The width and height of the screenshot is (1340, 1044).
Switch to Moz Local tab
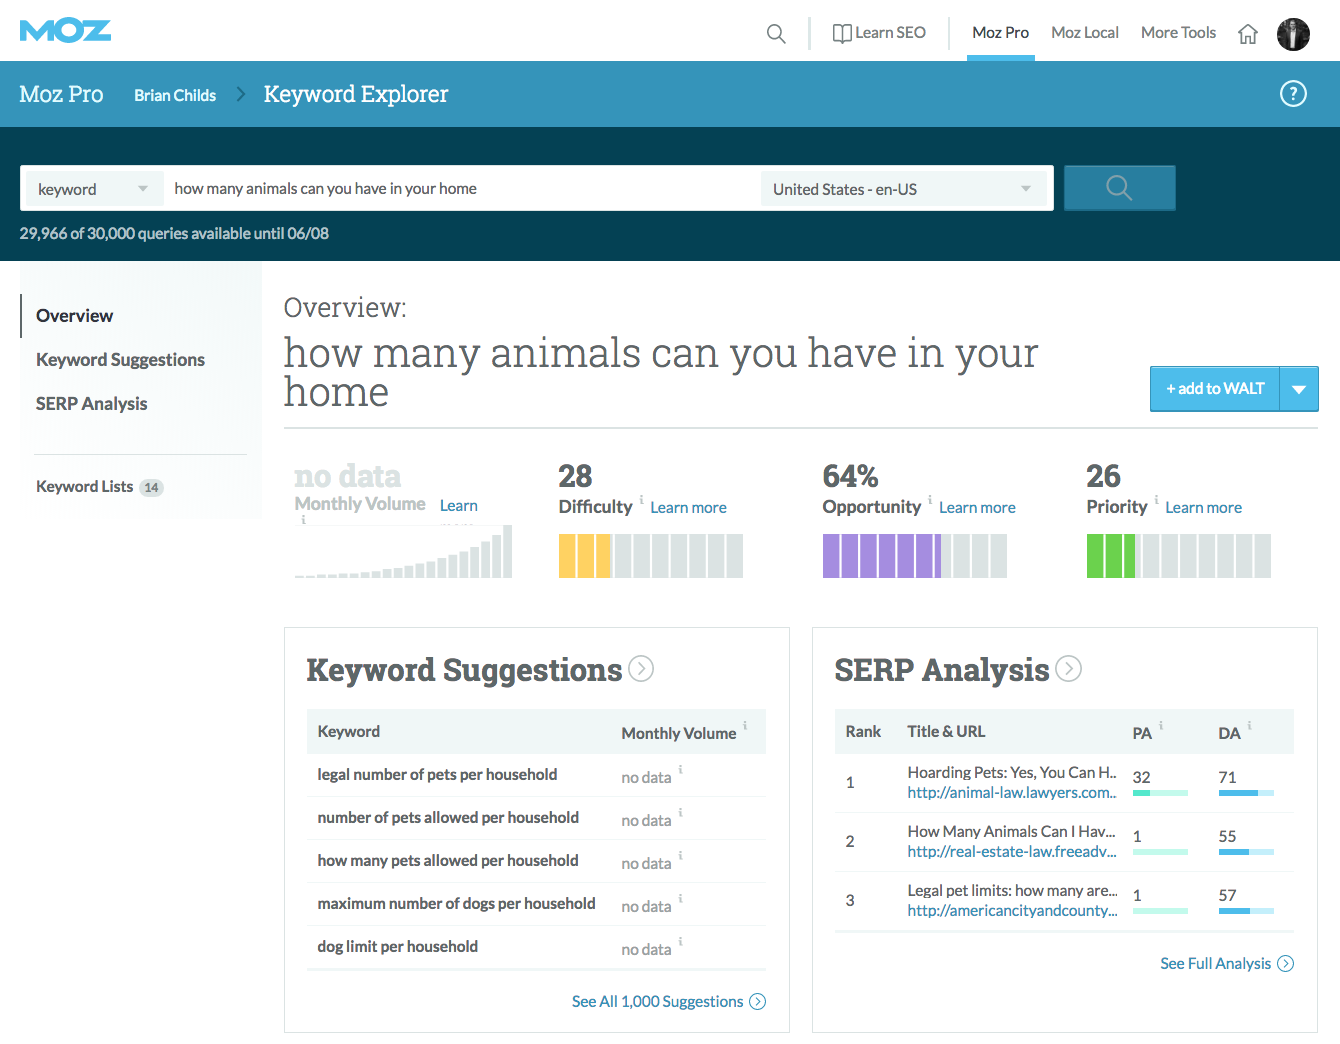(1084, 33)
